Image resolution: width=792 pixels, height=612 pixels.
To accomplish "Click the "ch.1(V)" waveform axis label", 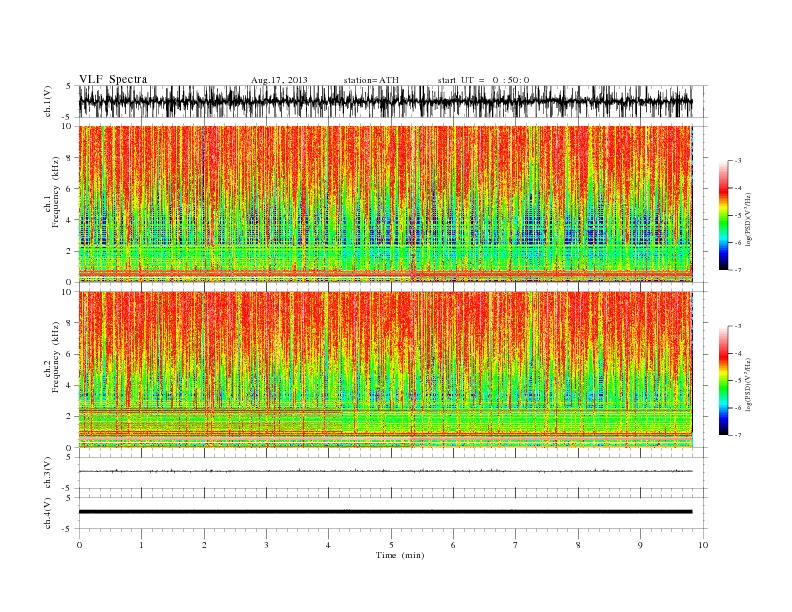I will [48, 101].
